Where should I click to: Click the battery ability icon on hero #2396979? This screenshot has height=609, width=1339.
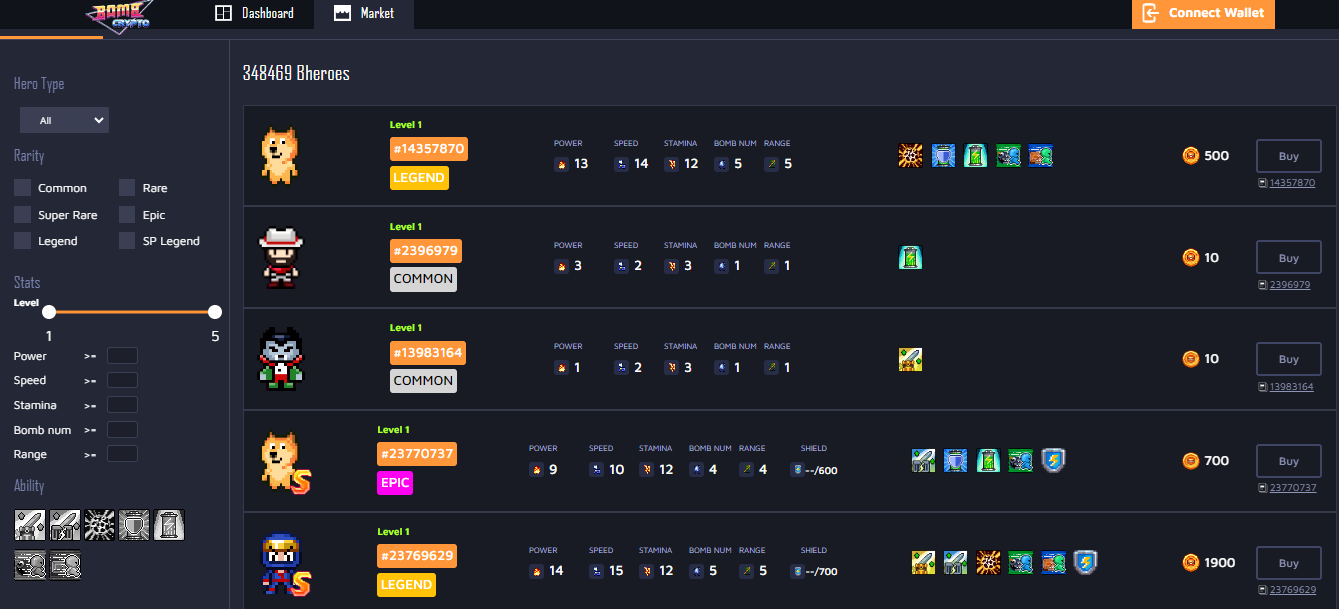pyautogui.click(x=910, y=258)
